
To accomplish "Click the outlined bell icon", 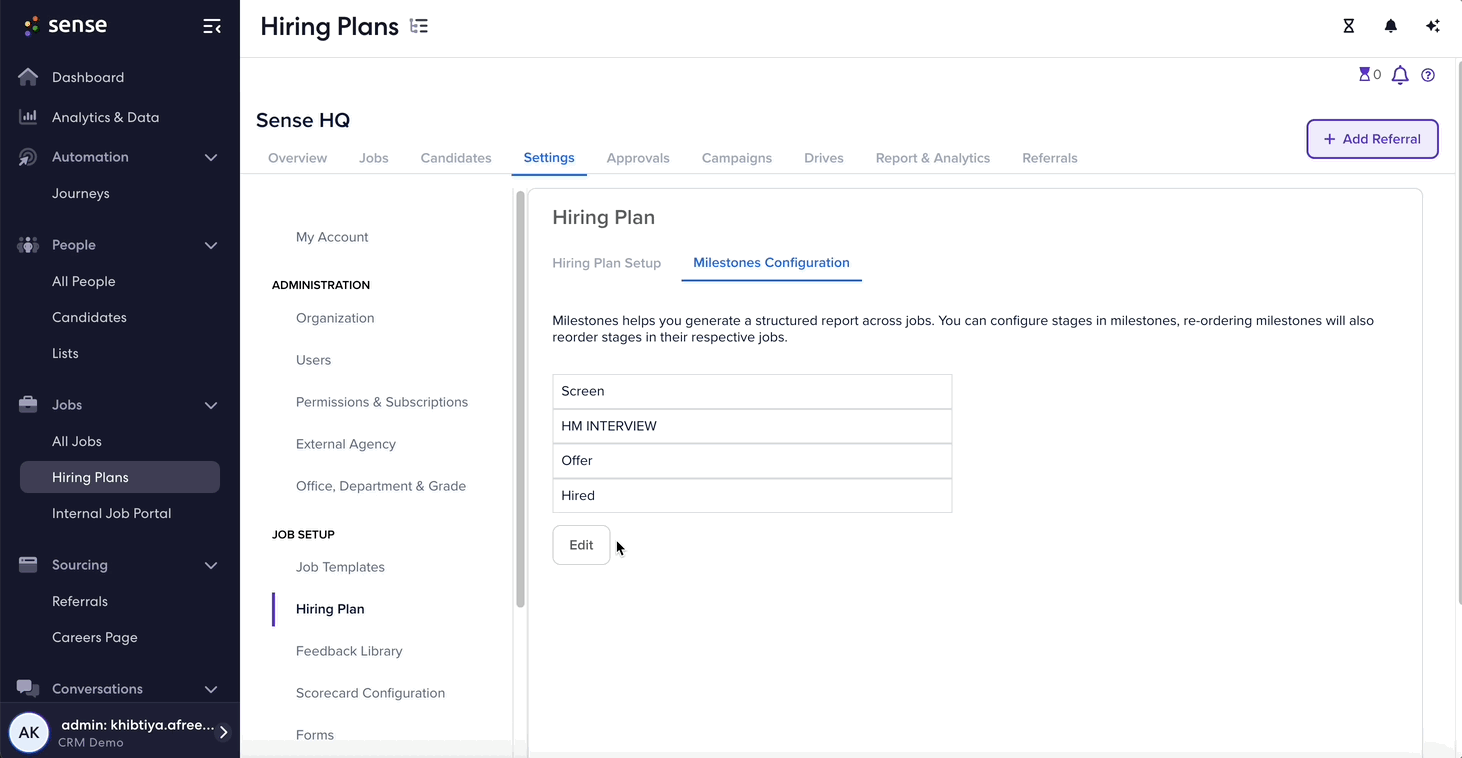I will coord(1400,75).
